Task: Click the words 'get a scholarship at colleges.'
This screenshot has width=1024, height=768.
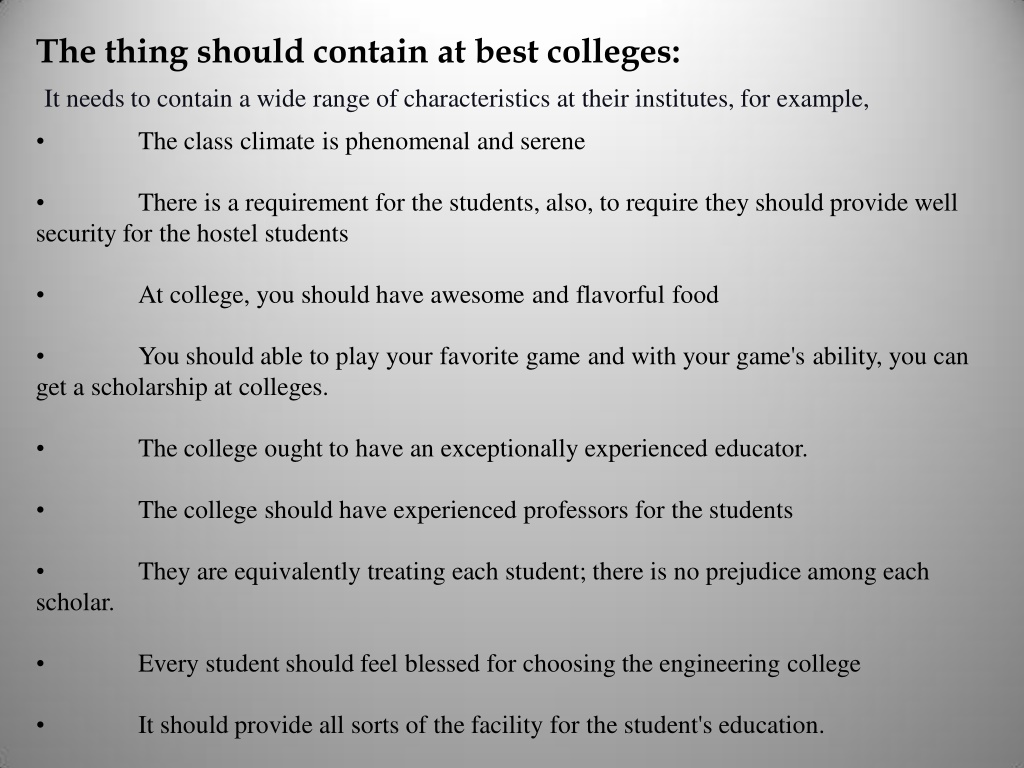Action: click(x=182, y=388)
